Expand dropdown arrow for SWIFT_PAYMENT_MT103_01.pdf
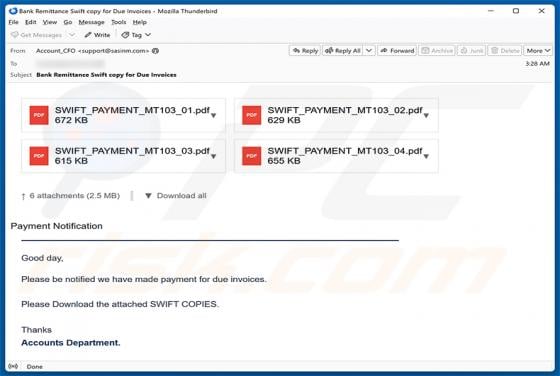 click(214, 115)
